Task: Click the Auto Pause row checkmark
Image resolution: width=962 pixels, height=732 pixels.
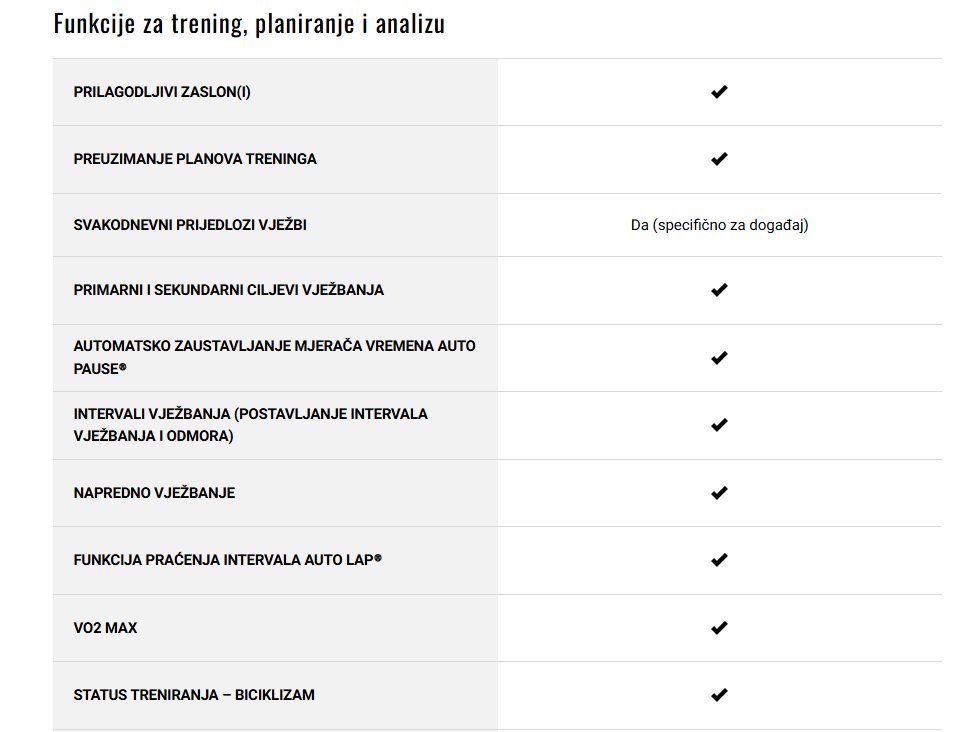Action: (719, 358)
